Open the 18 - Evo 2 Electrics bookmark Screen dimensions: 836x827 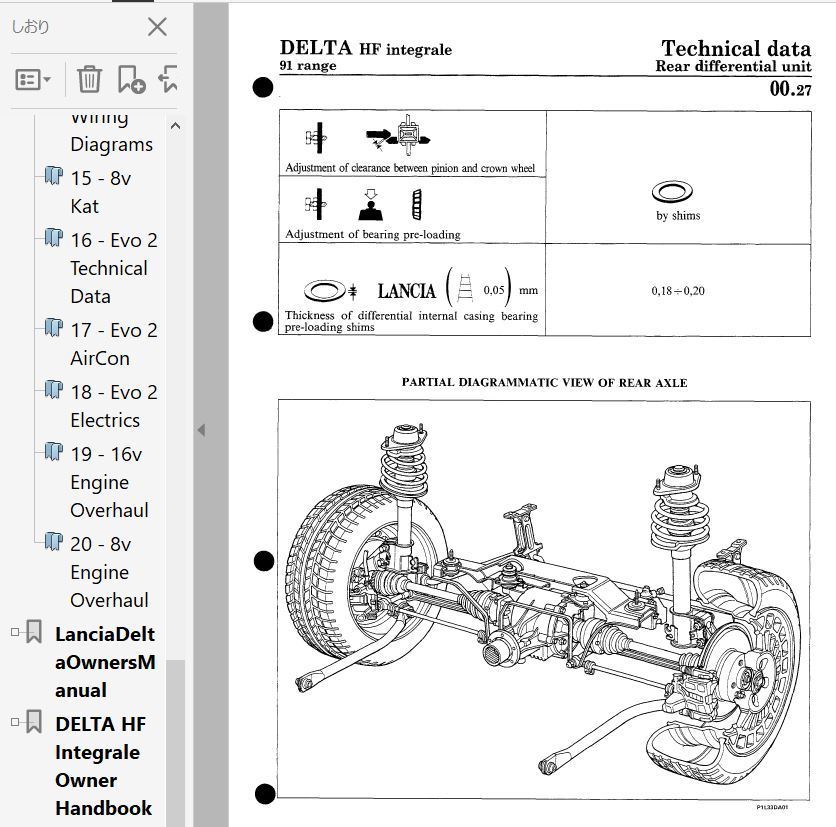click(114, 406)
